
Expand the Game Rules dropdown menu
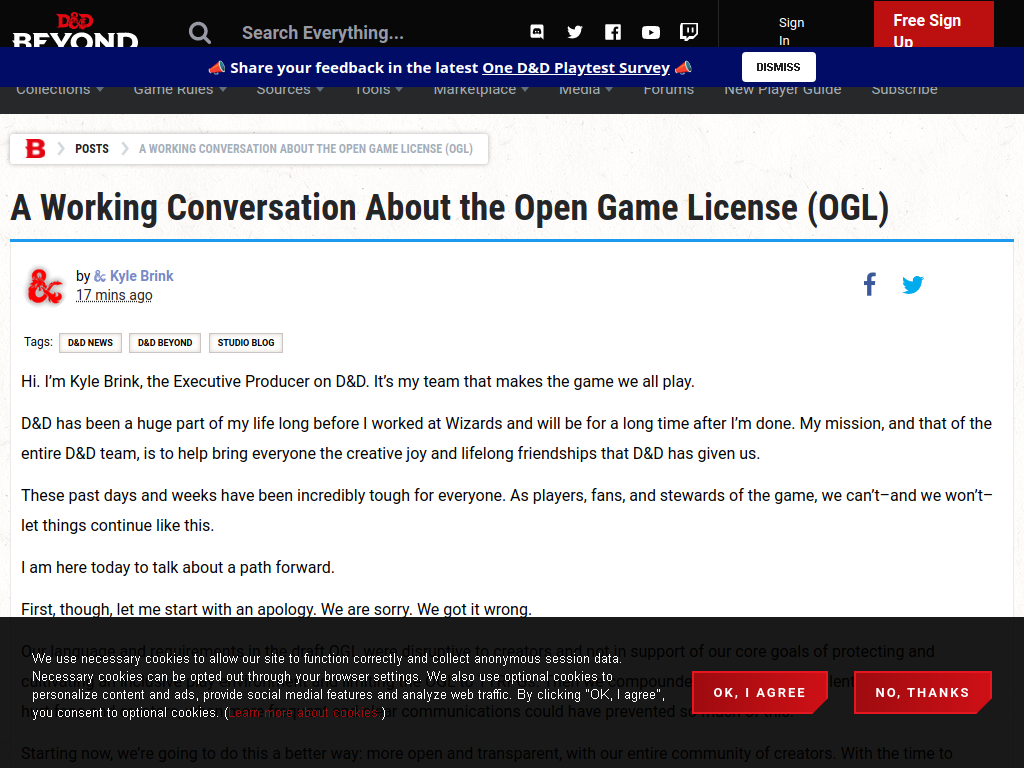pyautogui.click(x=180, y=90)
